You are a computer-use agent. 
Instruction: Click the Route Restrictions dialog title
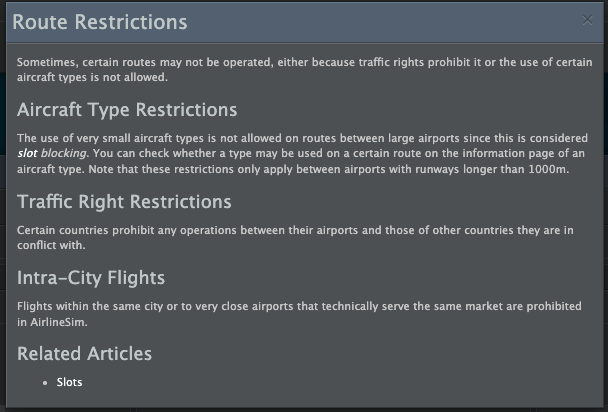pos(99,21)
